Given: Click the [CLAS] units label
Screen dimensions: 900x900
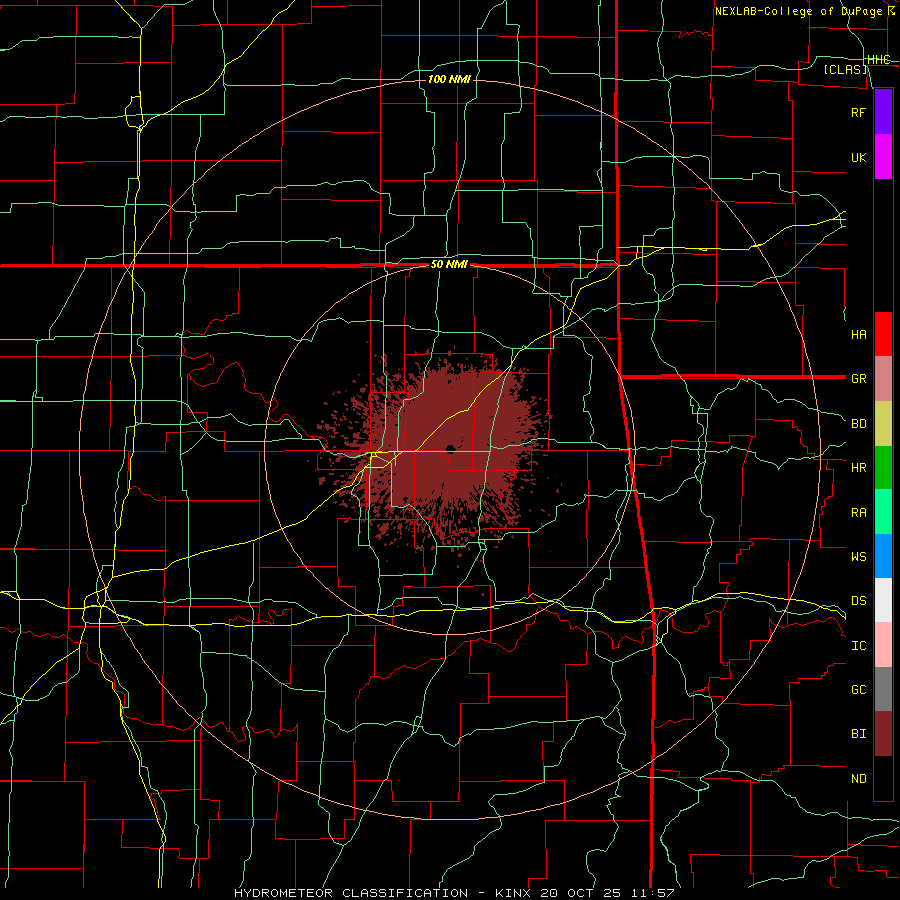Looking at the screenshot, I should [x=845, y=70].
